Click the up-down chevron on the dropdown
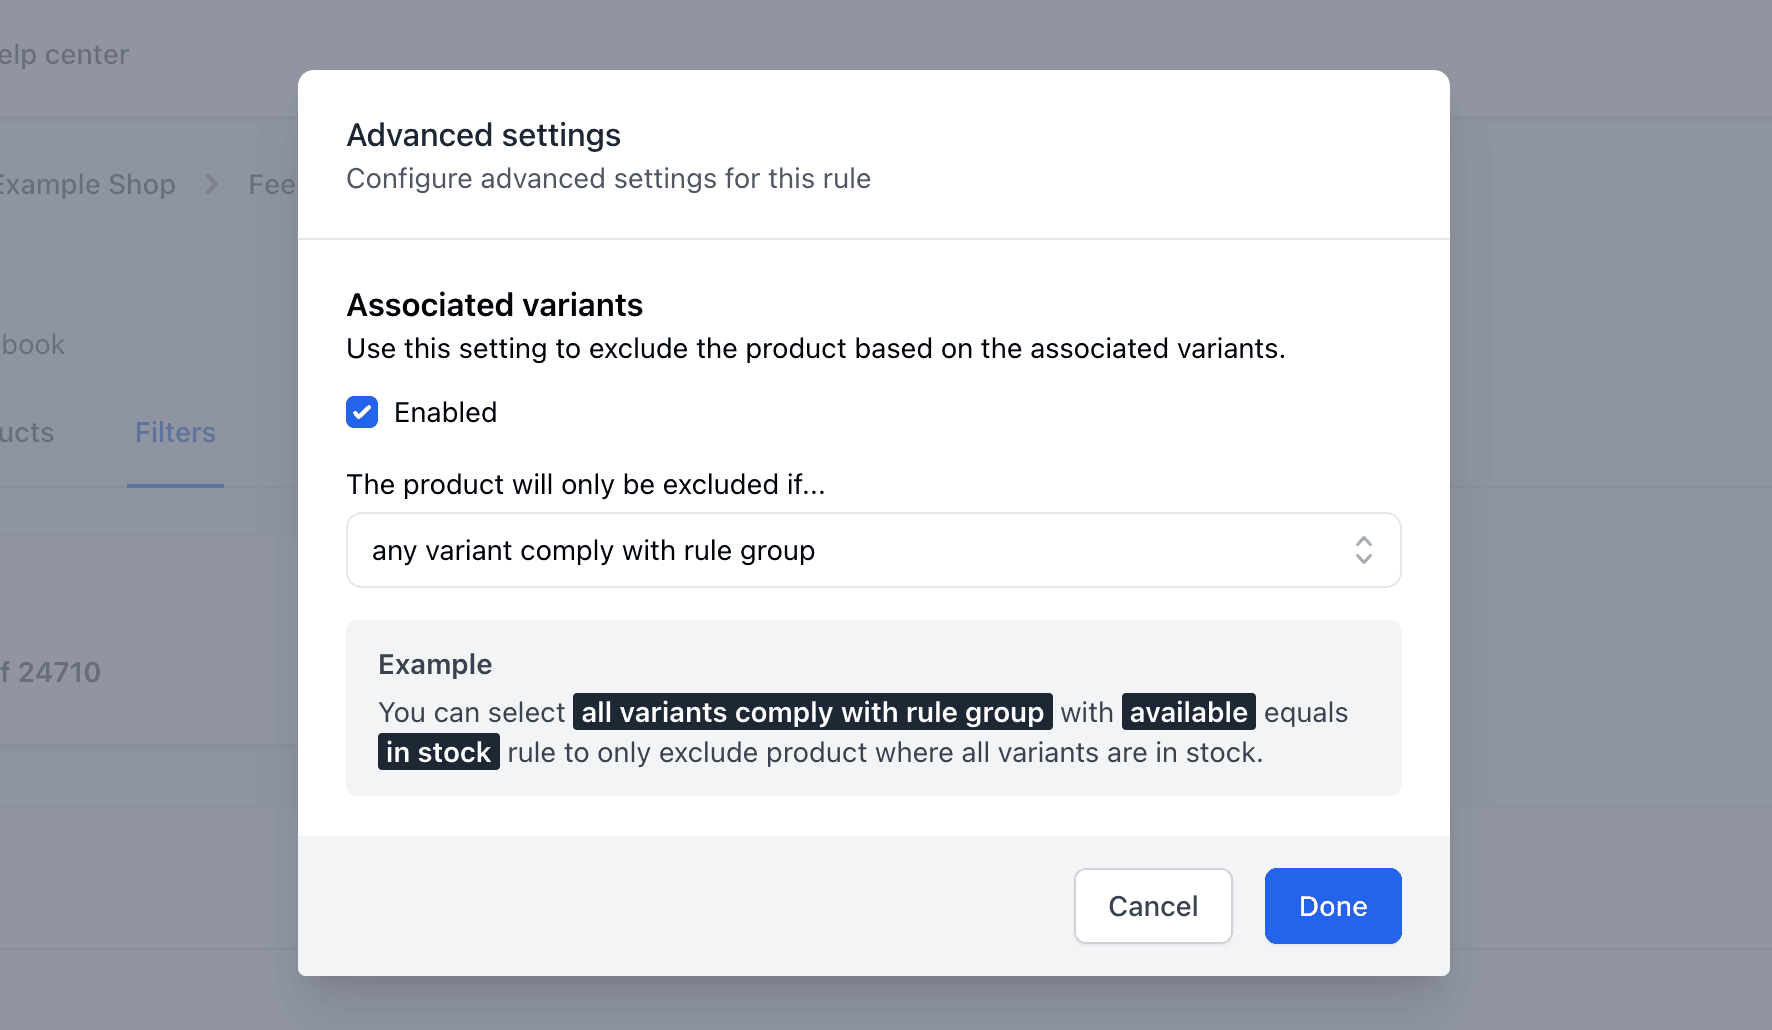1772x1030 pixels. coord(1362,550)
